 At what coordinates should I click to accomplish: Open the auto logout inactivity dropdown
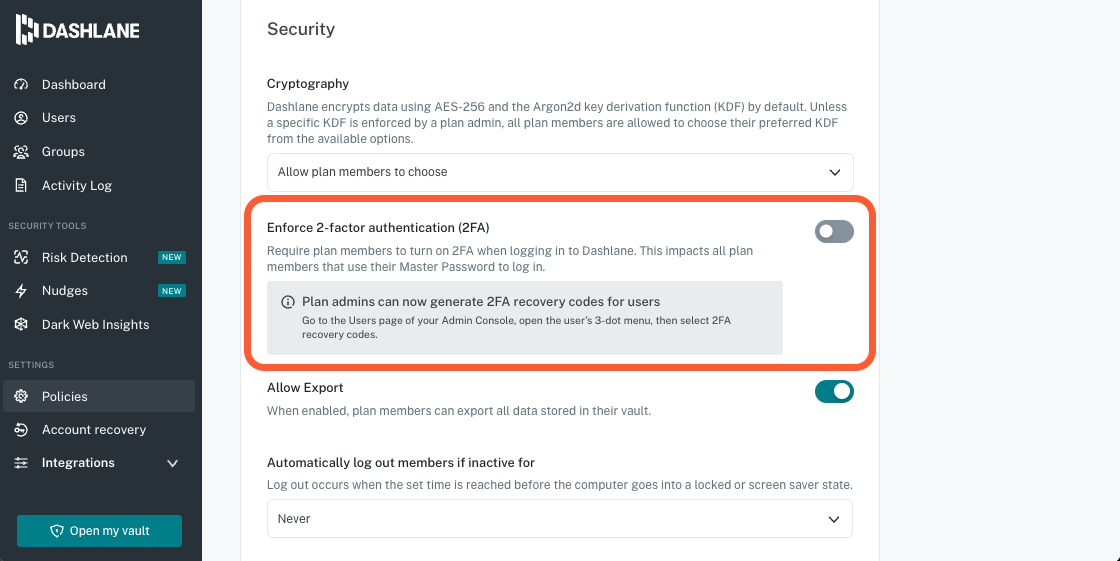[x=560, y=519]
